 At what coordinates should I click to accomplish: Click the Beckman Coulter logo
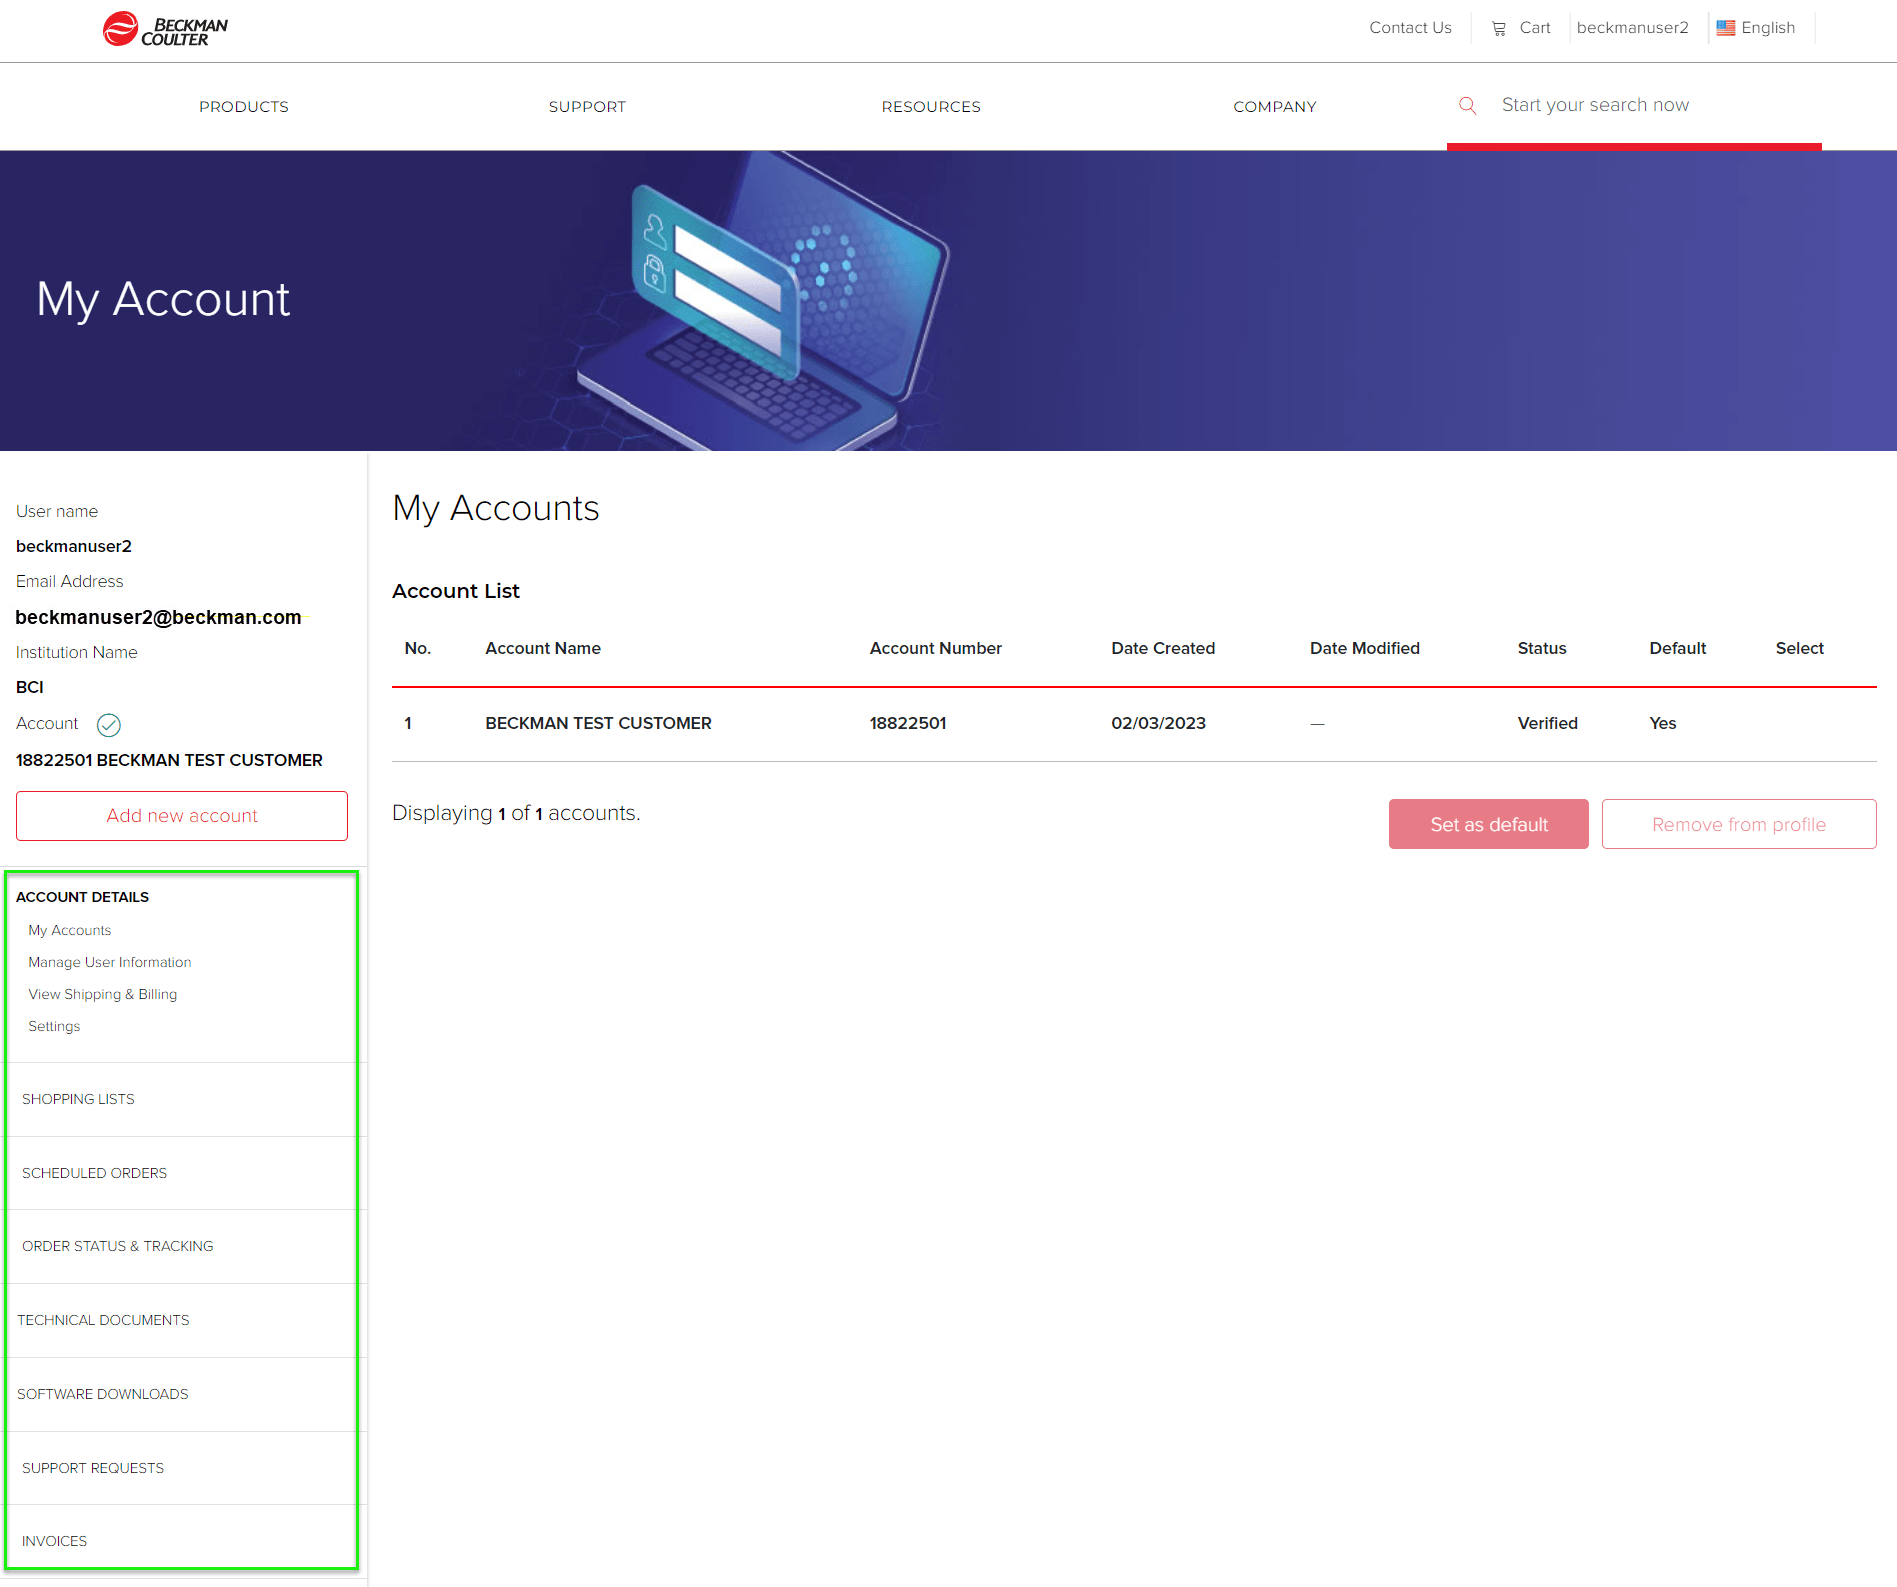(163, 28)
